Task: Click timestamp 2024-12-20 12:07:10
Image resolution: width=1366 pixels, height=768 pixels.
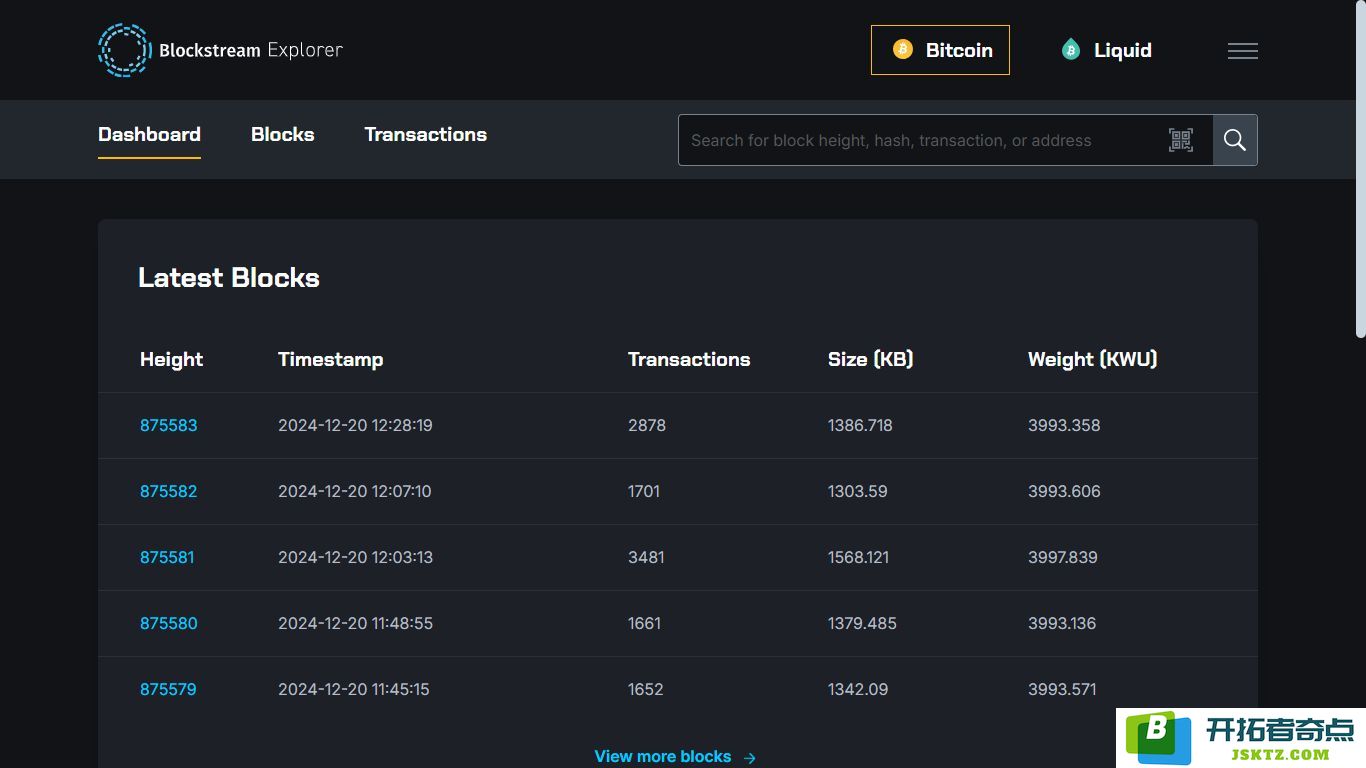Action: [355, 491]
